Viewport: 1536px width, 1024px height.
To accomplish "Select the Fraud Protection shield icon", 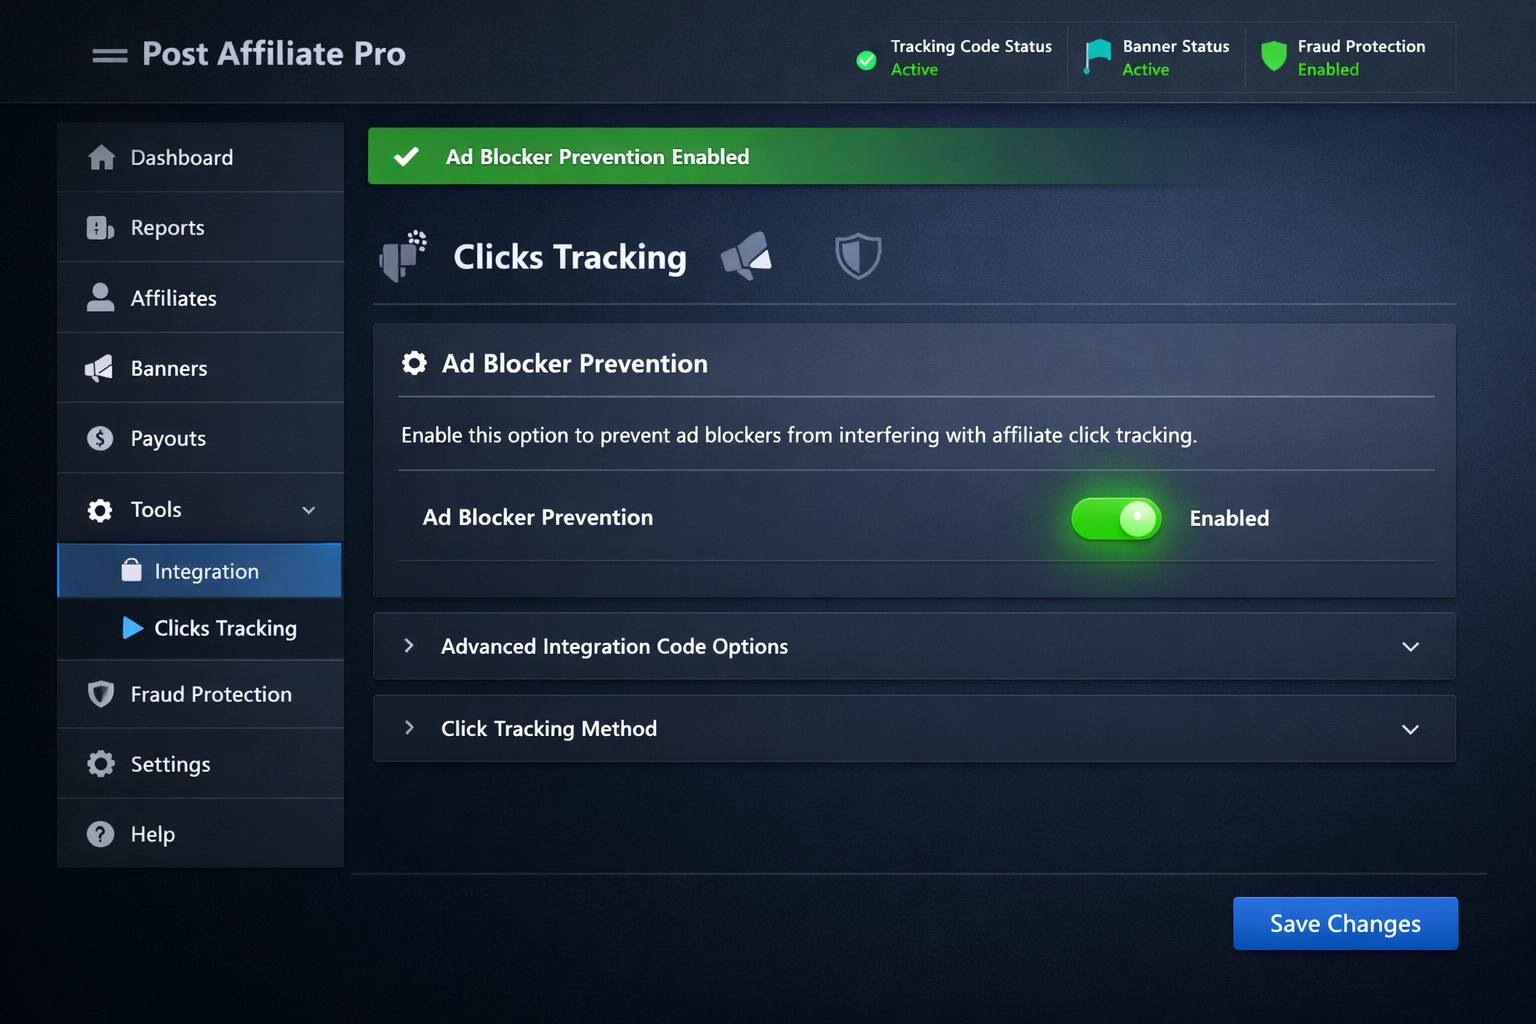I will coord(100,693).
